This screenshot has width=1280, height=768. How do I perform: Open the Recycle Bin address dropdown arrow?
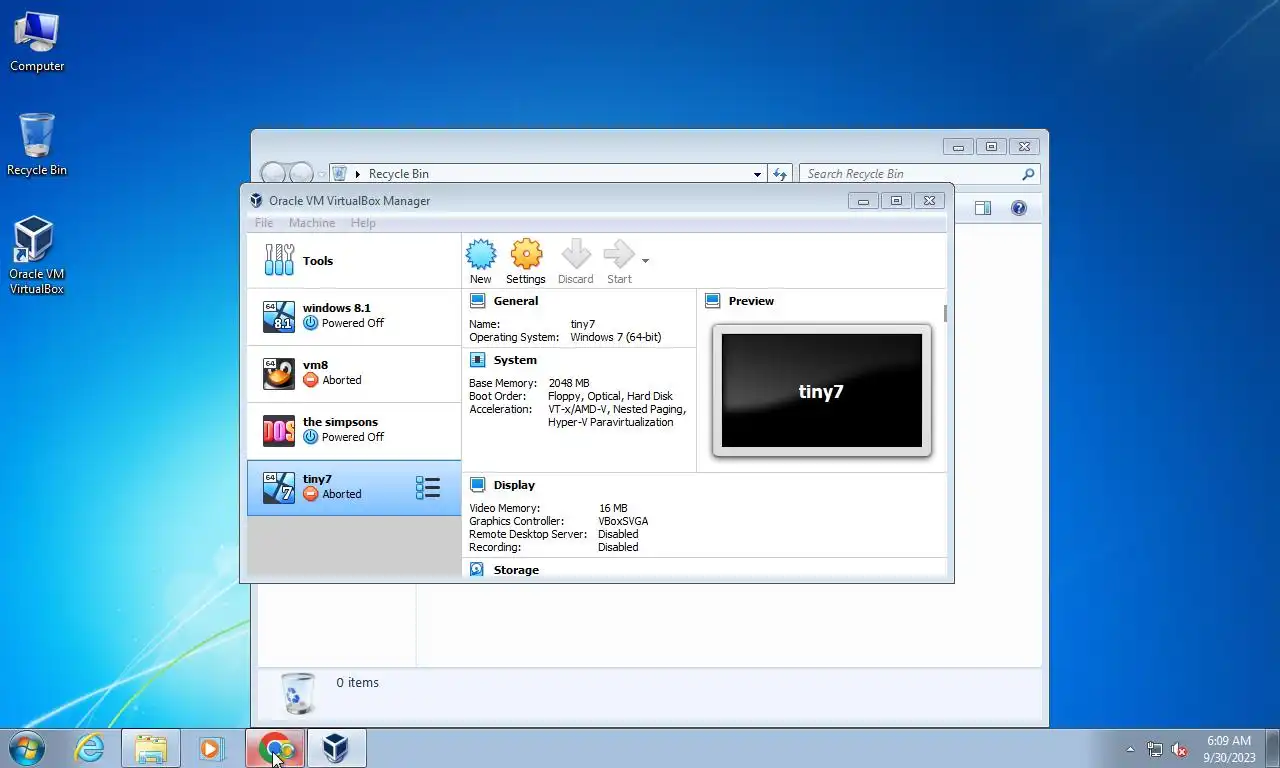[757, 174]
